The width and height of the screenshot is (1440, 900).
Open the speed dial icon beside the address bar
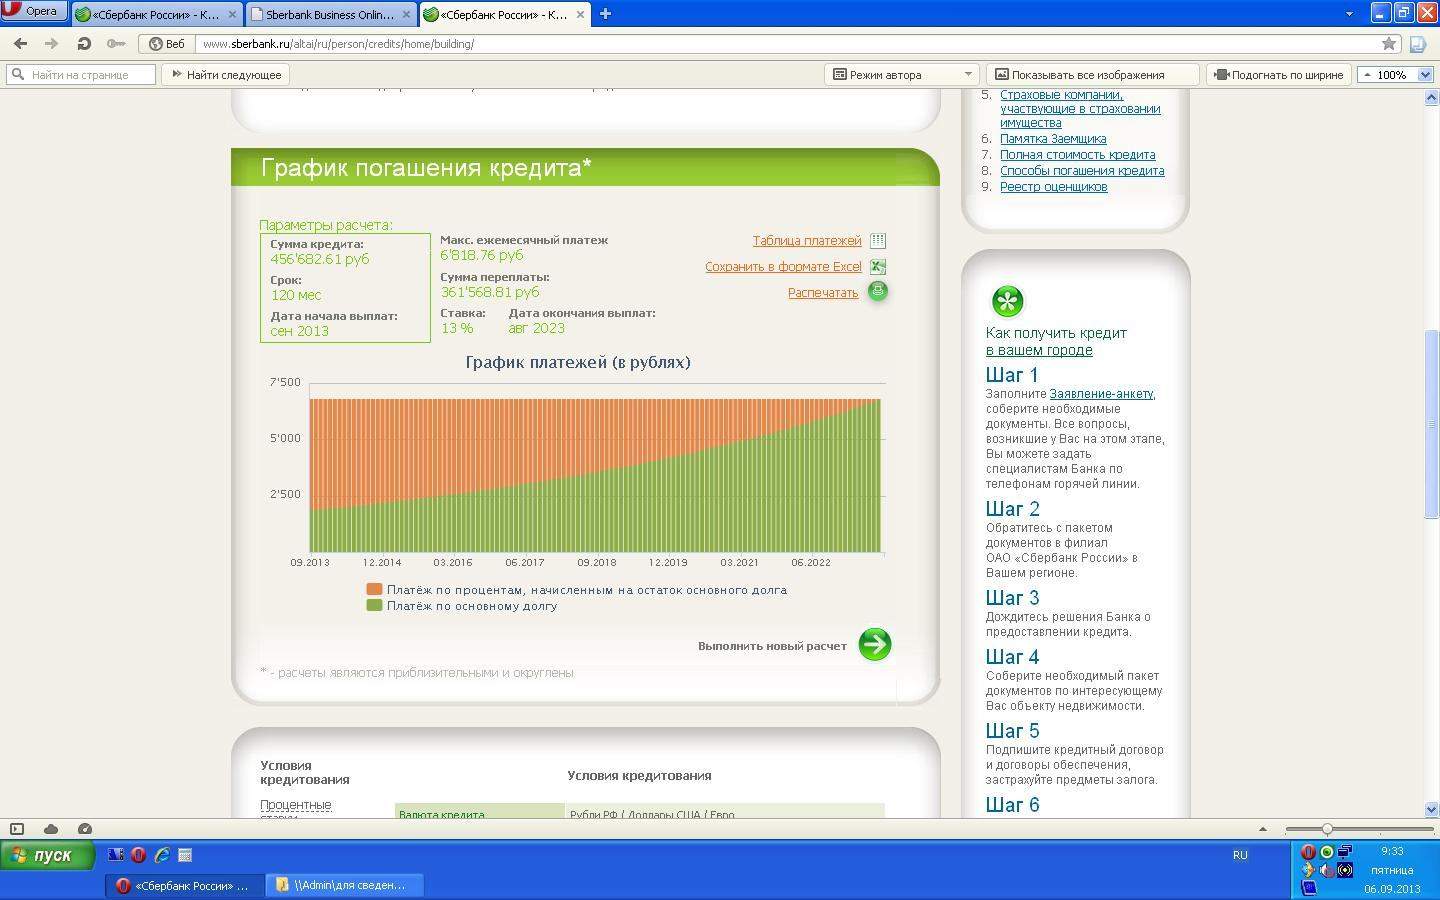click(x=1418, y=44)
